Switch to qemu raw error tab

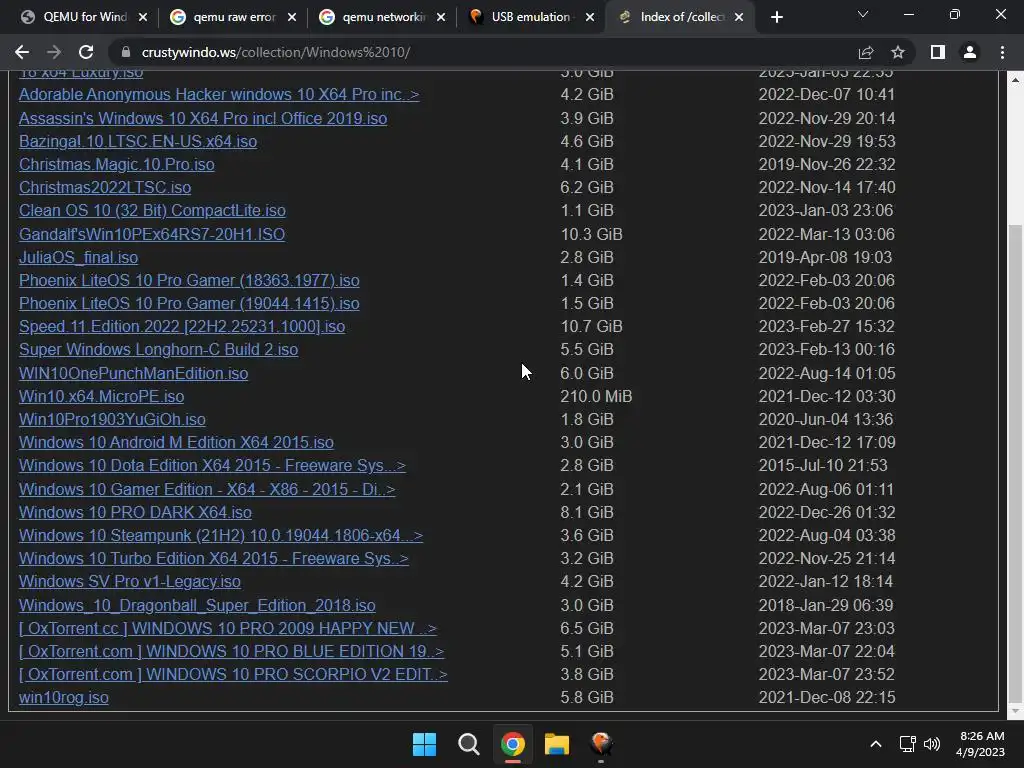pyautogui.click(x=233, y=17)
